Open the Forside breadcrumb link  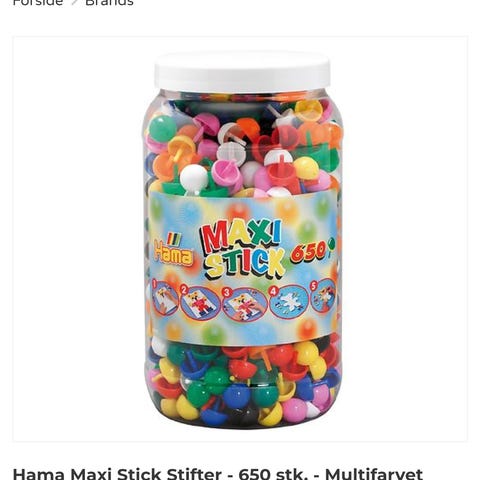pyautogui.click(x=38, y=3)
